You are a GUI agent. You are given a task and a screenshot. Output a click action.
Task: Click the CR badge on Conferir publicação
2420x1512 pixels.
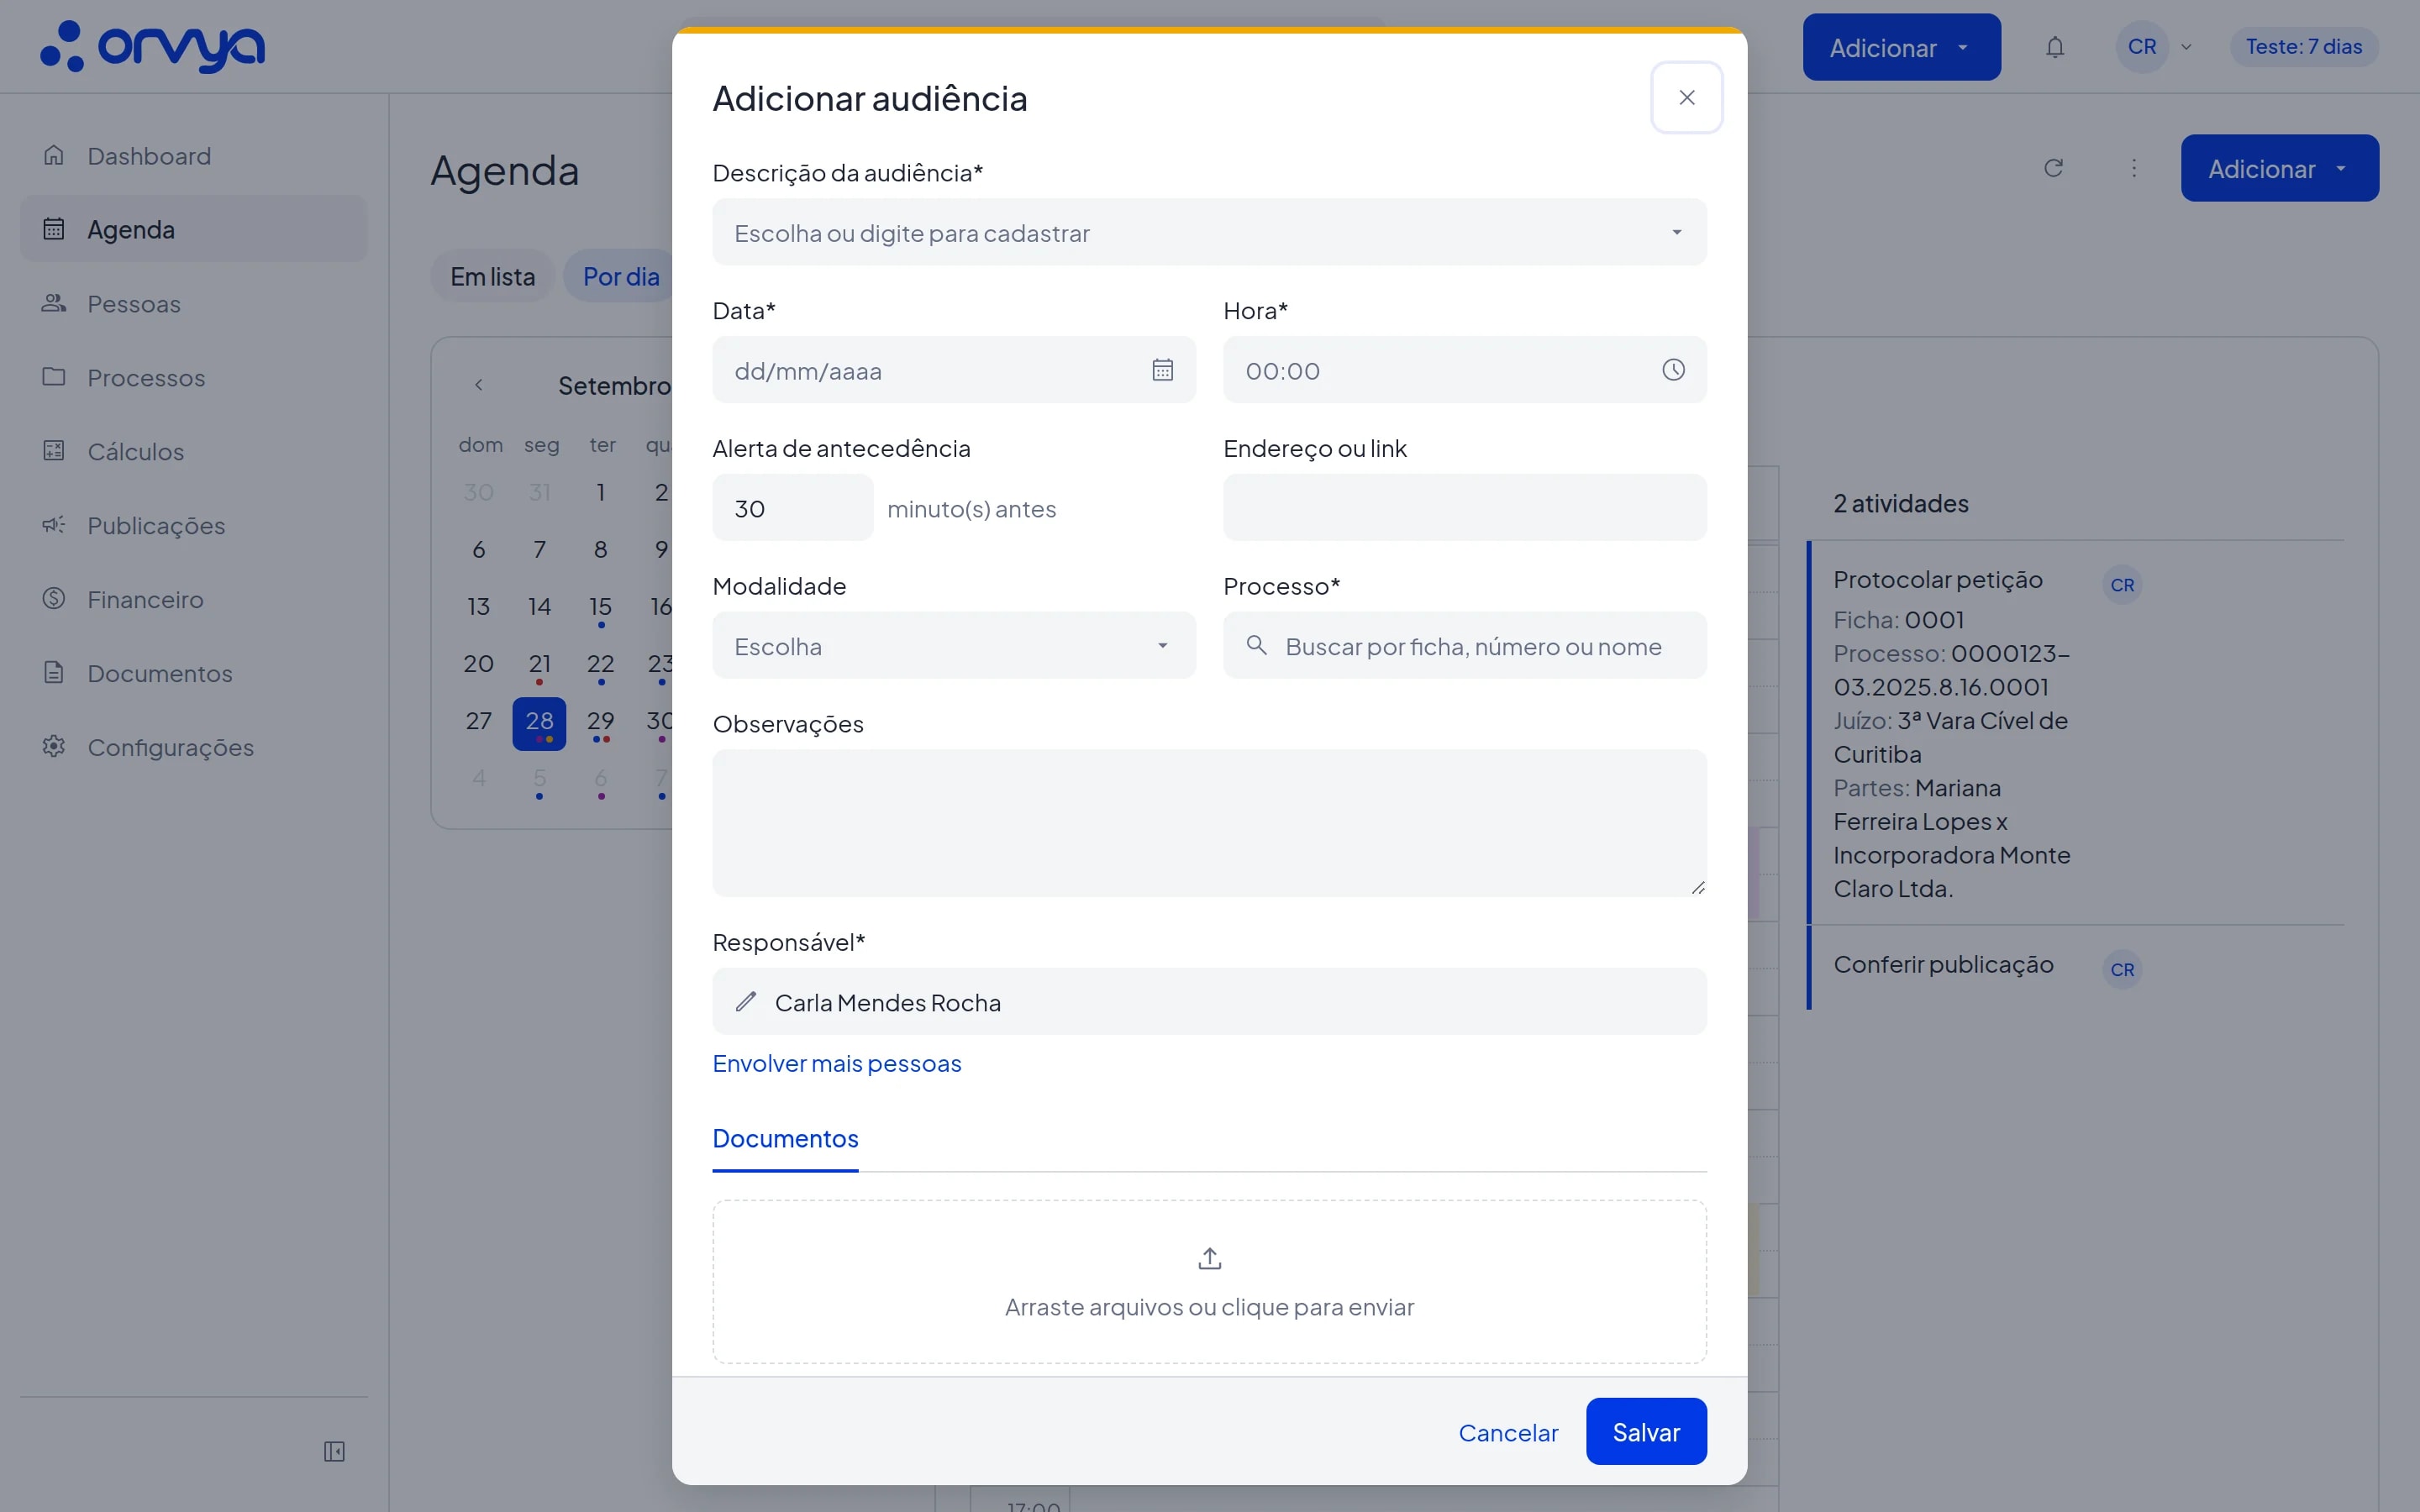coord(2122,970)
